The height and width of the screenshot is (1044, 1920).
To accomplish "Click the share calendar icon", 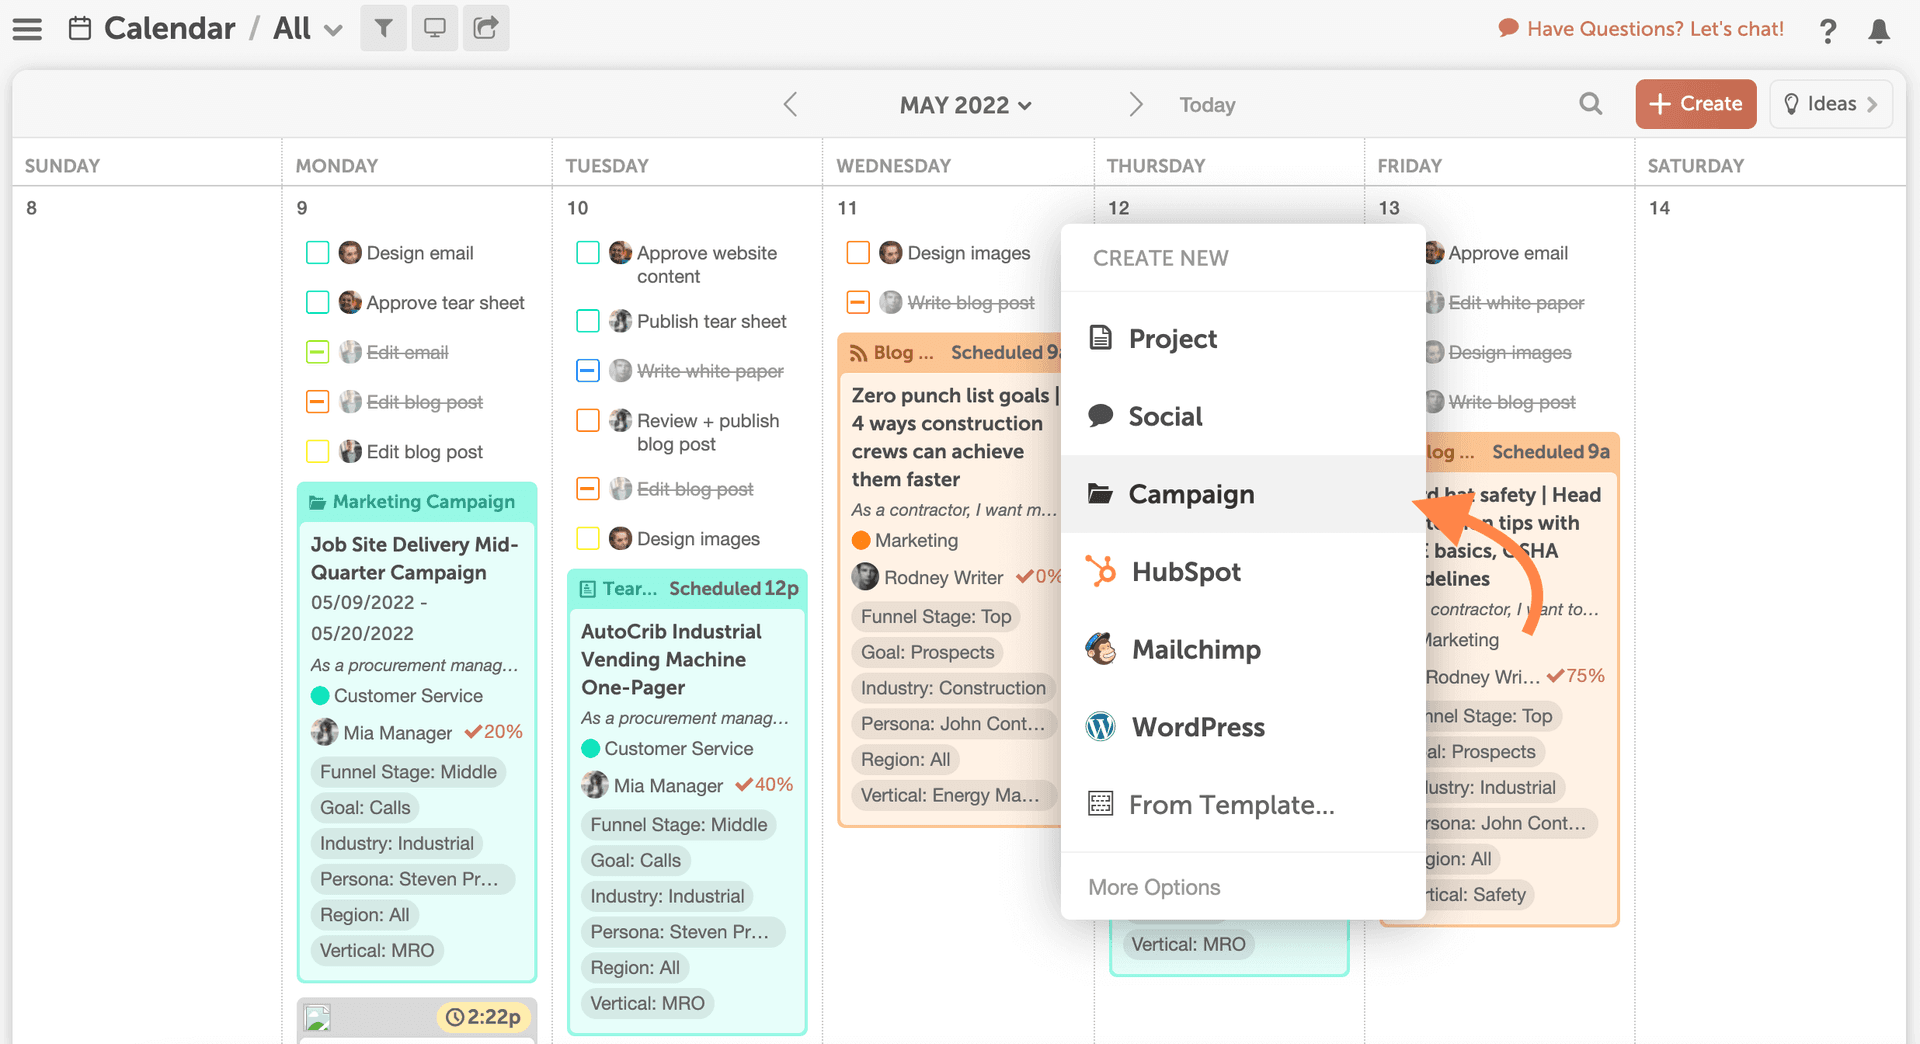I will [486, 28].
